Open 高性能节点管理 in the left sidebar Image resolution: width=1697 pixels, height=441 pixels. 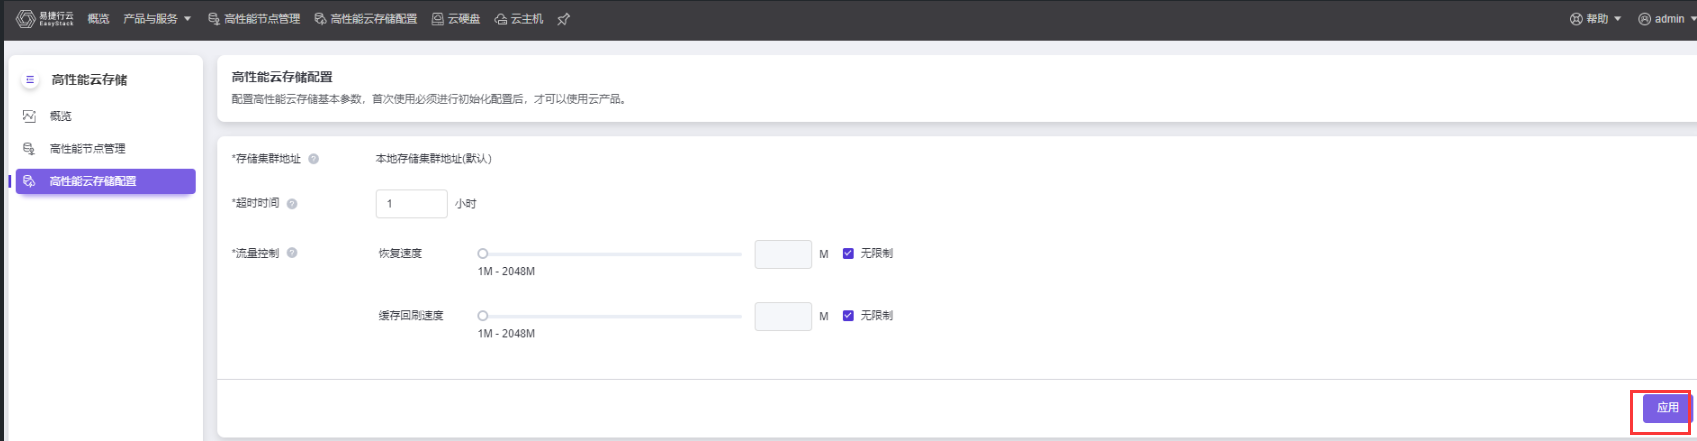tap(87, 149)
